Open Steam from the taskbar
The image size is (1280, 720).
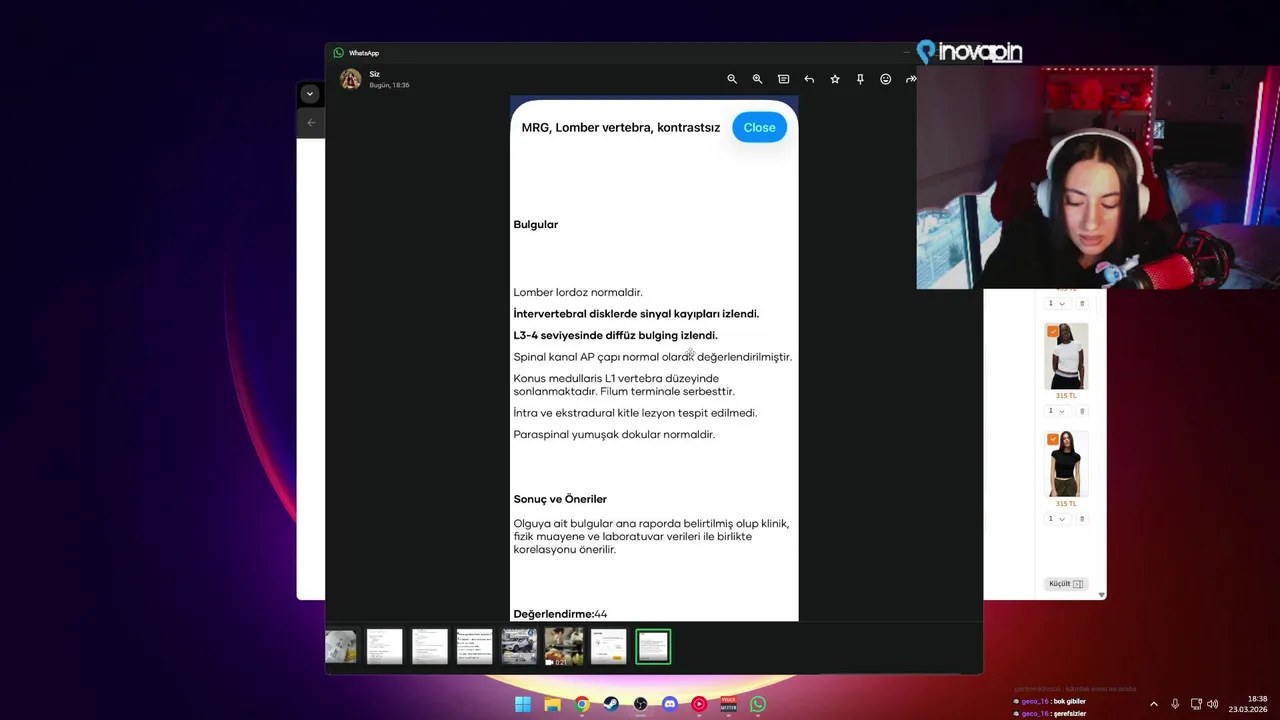[611, 704]
